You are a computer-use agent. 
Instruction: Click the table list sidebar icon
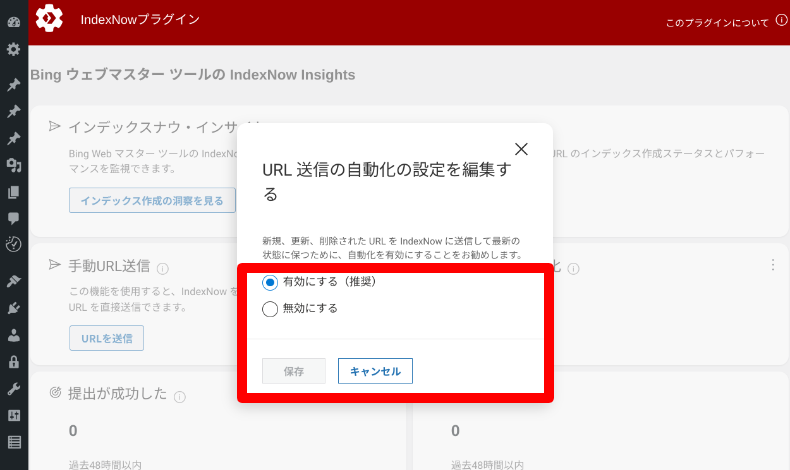(14, 442)
